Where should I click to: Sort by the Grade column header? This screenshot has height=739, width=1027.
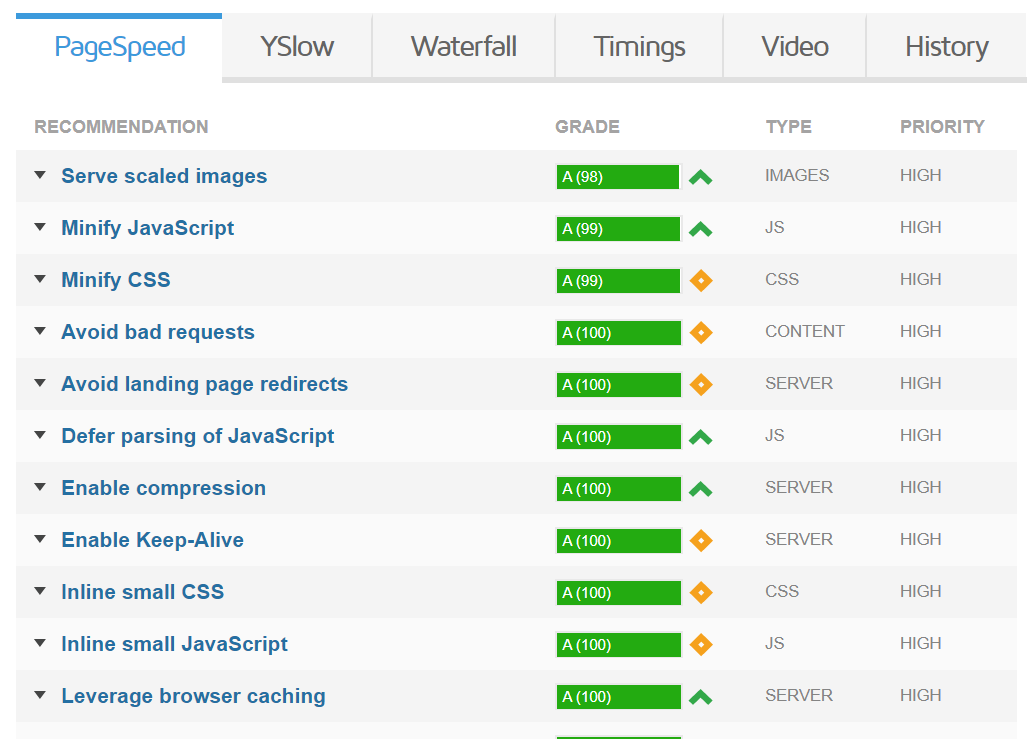(587, 127)
